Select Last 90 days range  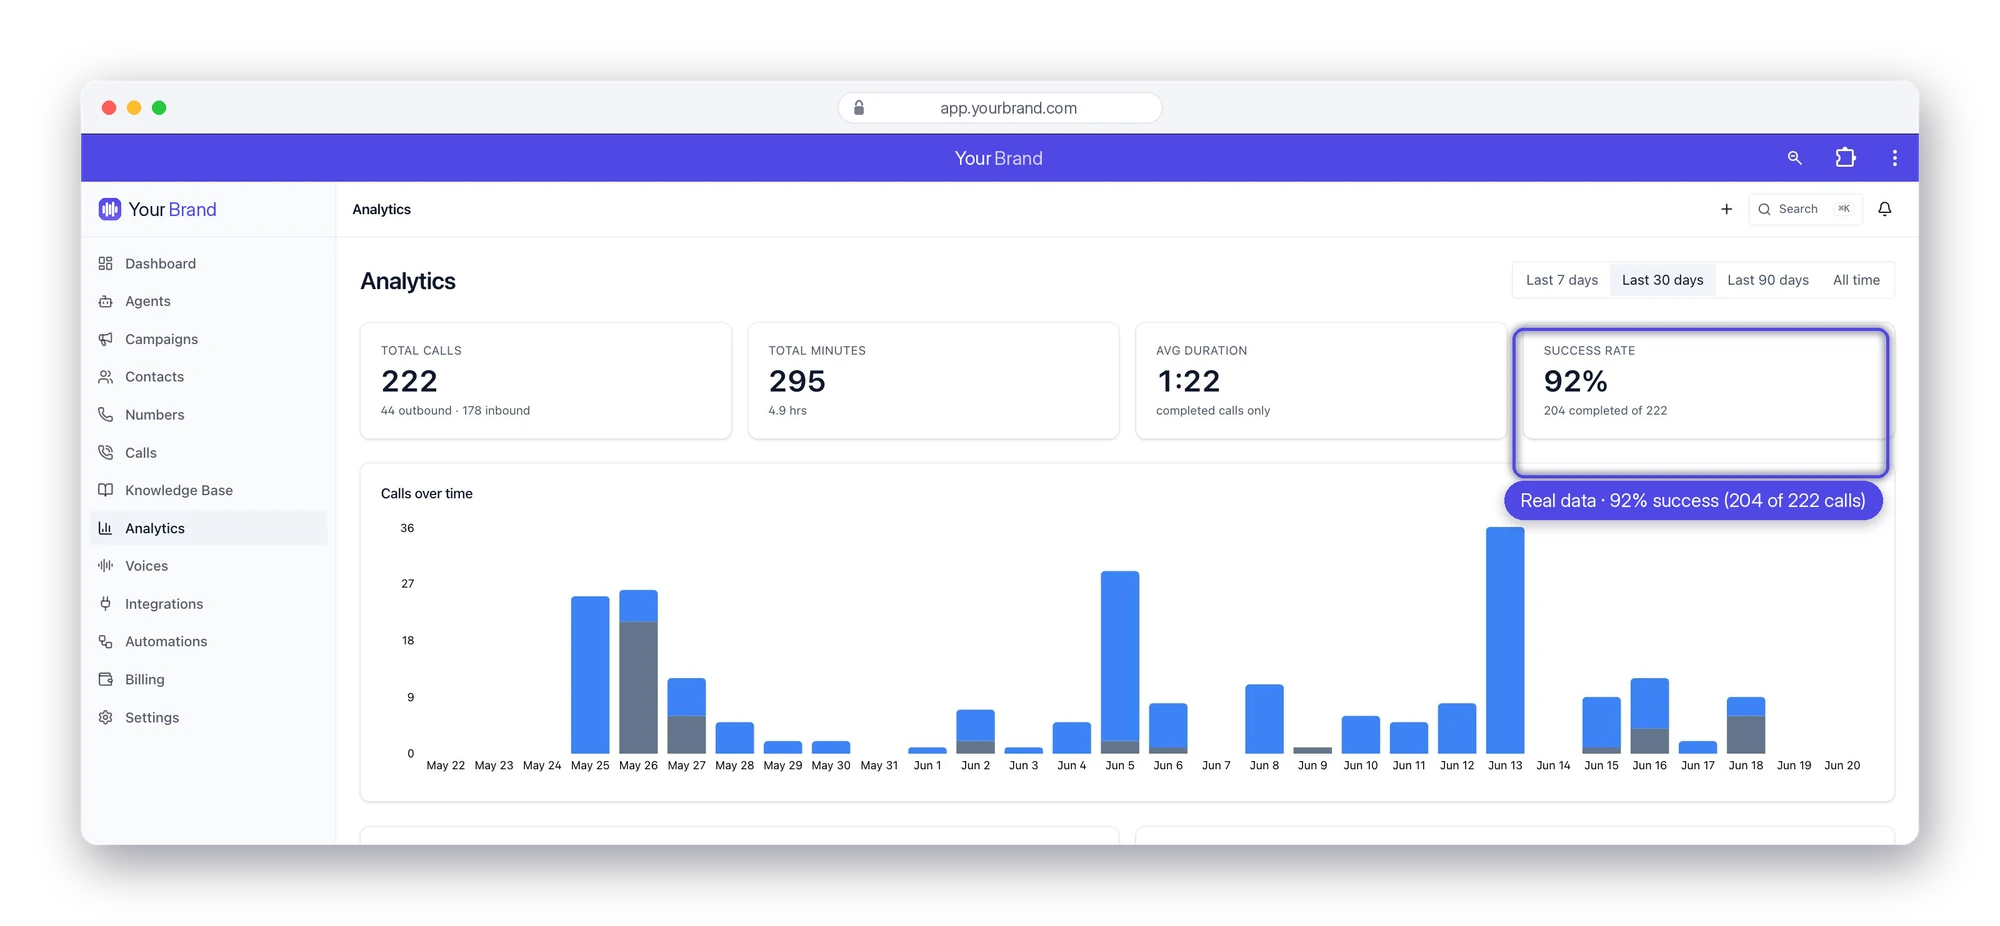[1768, 280]
